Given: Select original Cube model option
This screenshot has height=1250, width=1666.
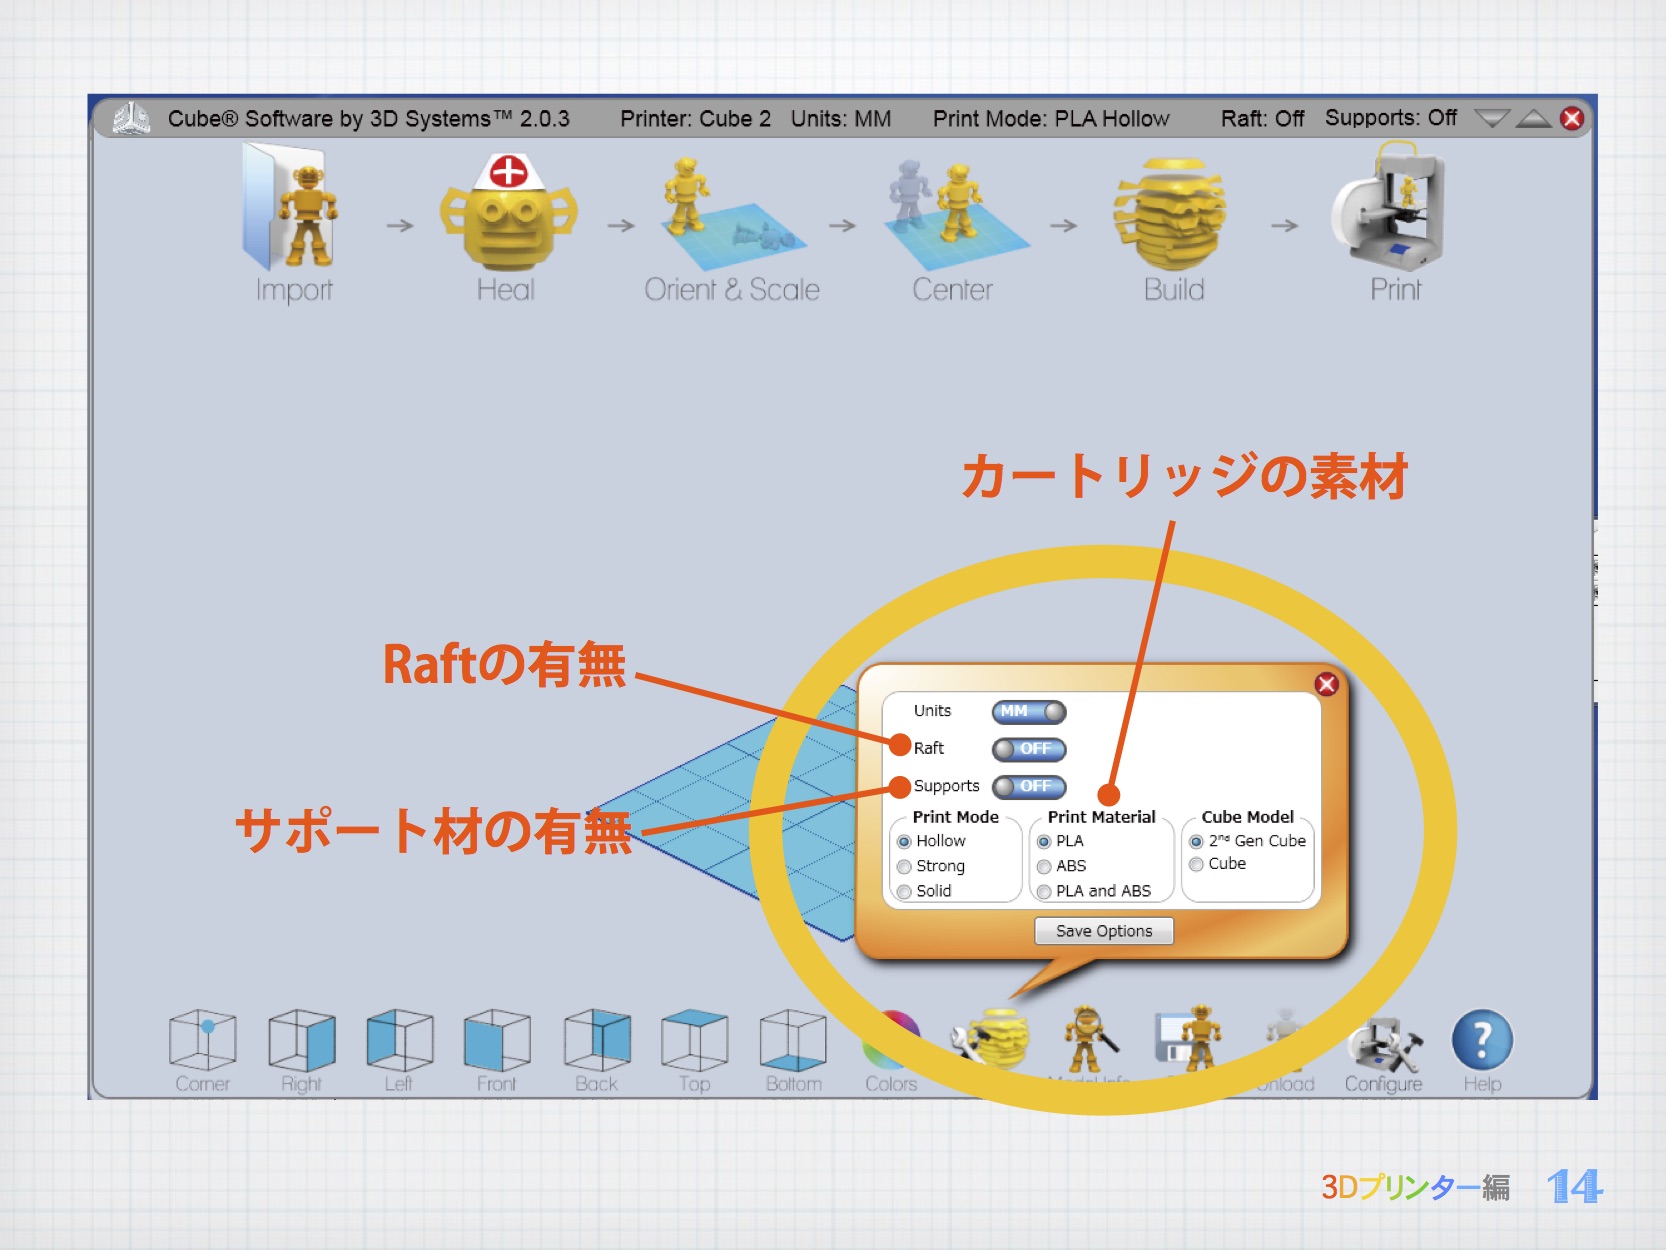Looking at the screenshot, I should click(1196, 865).
